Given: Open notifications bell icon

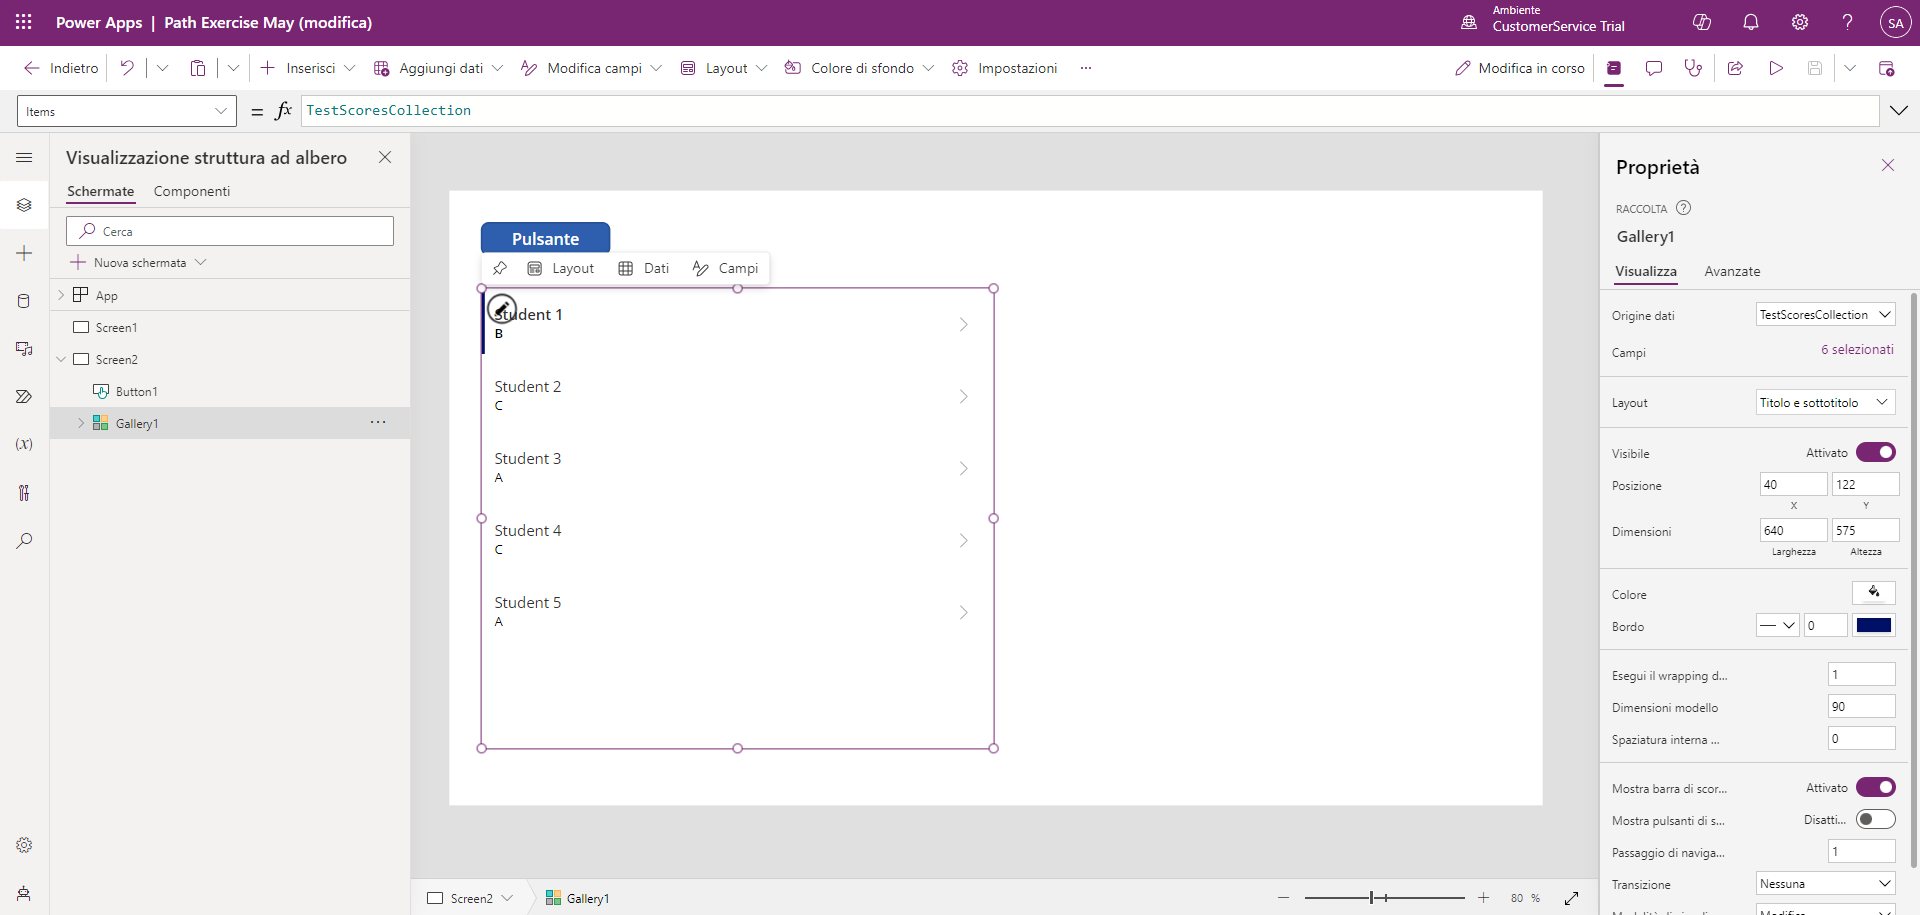Looking at the screenshot, I should point(1751,22).
